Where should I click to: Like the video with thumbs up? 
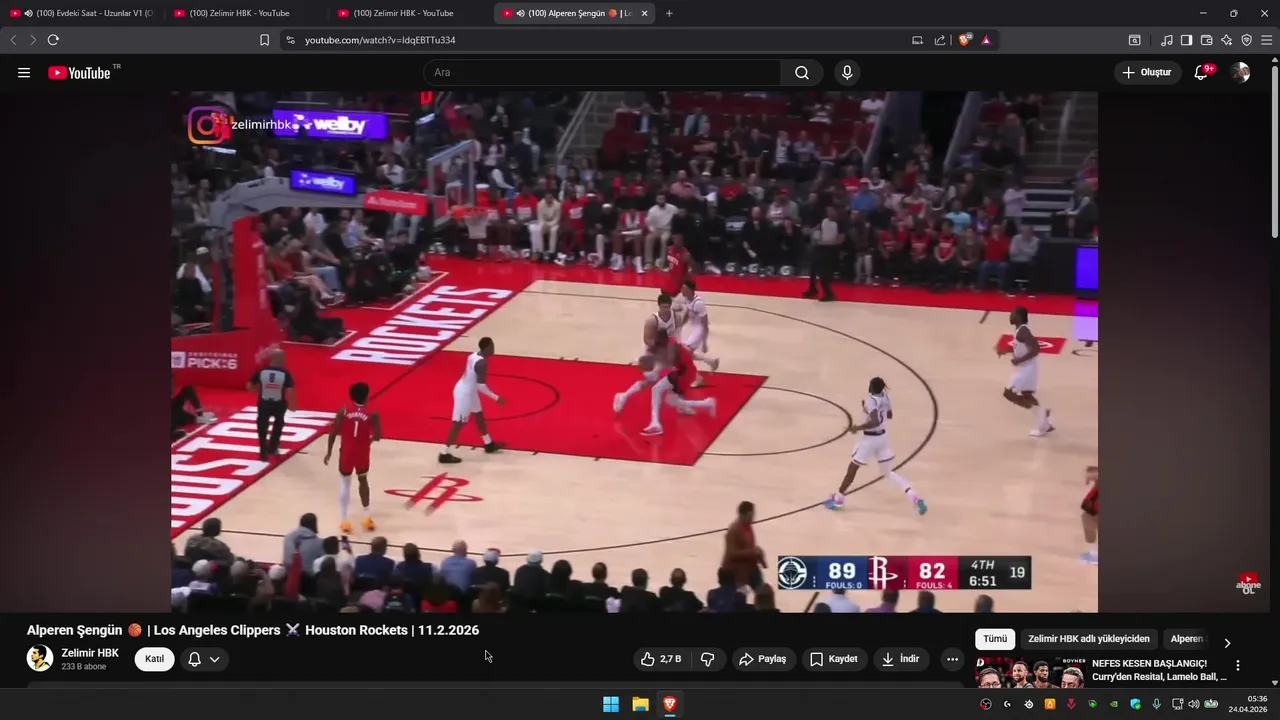(x=661, y=659)
